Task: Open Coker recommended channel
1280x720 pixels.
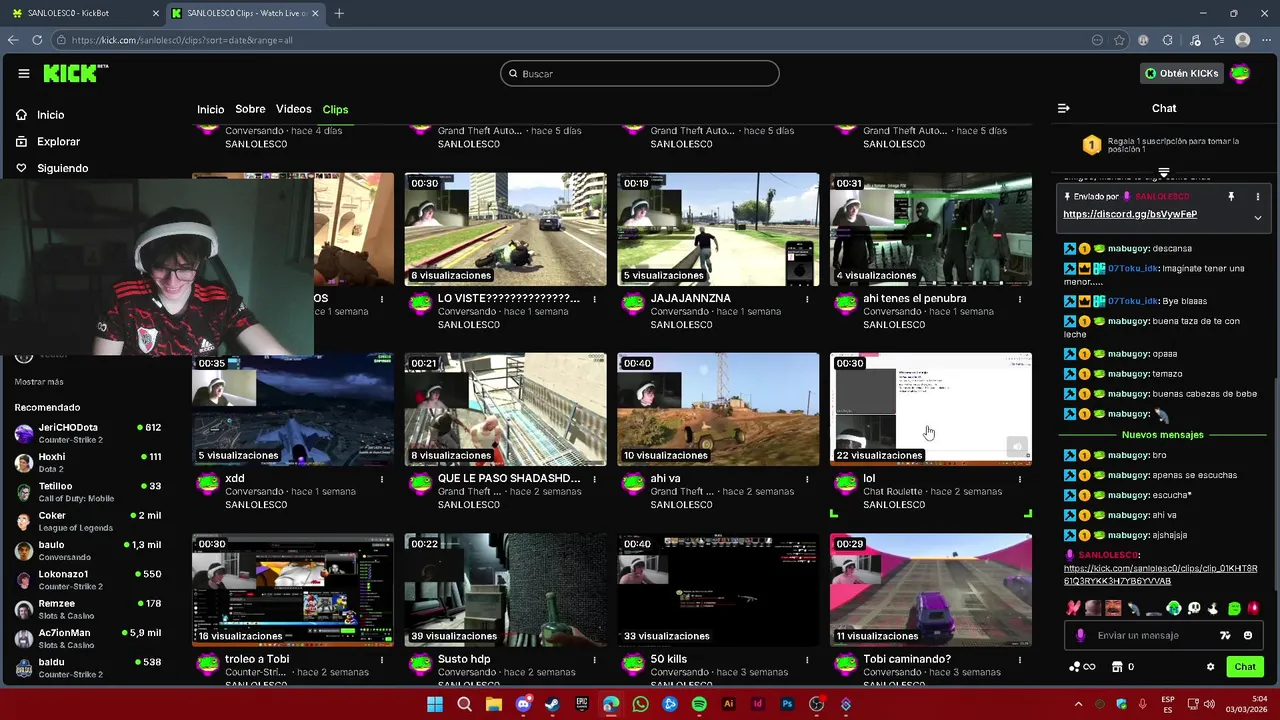Action: [x=88, y=521]
